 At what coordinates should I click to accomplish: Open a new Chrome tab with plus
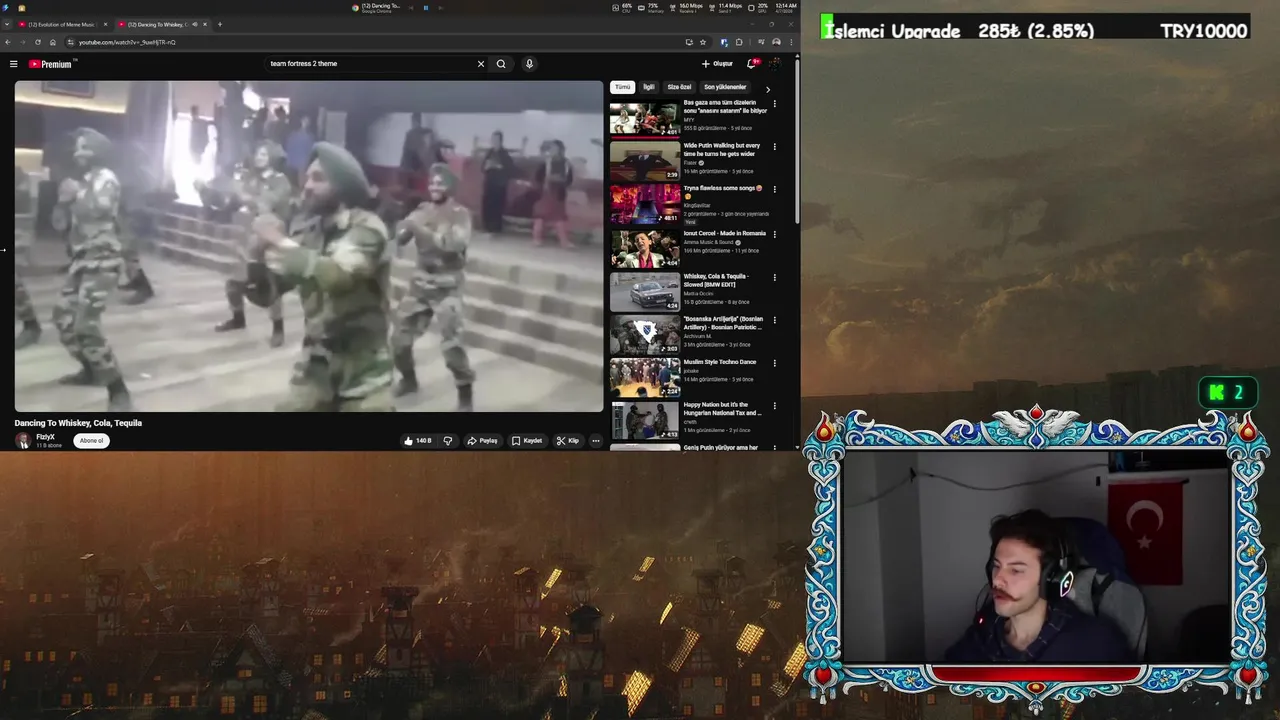(x=220, y=24)
